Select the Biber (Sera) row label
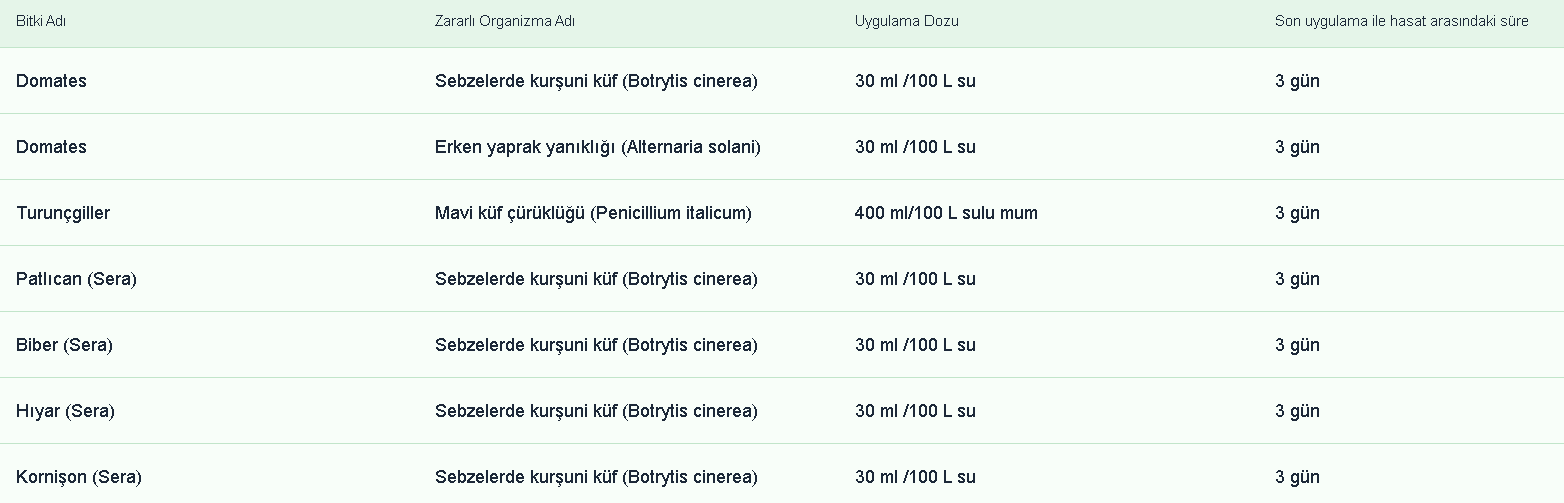1564x503 pixels. click(x=64, y=345)
